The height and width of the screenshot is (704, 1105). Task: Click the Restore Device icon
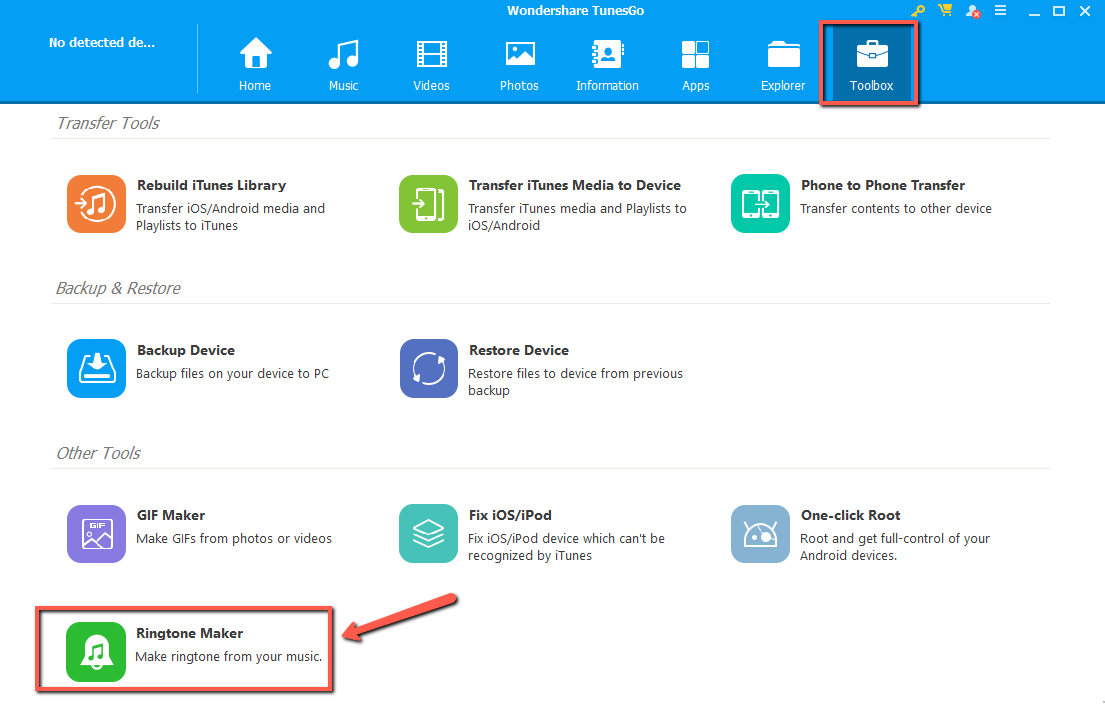coord(428,369)
